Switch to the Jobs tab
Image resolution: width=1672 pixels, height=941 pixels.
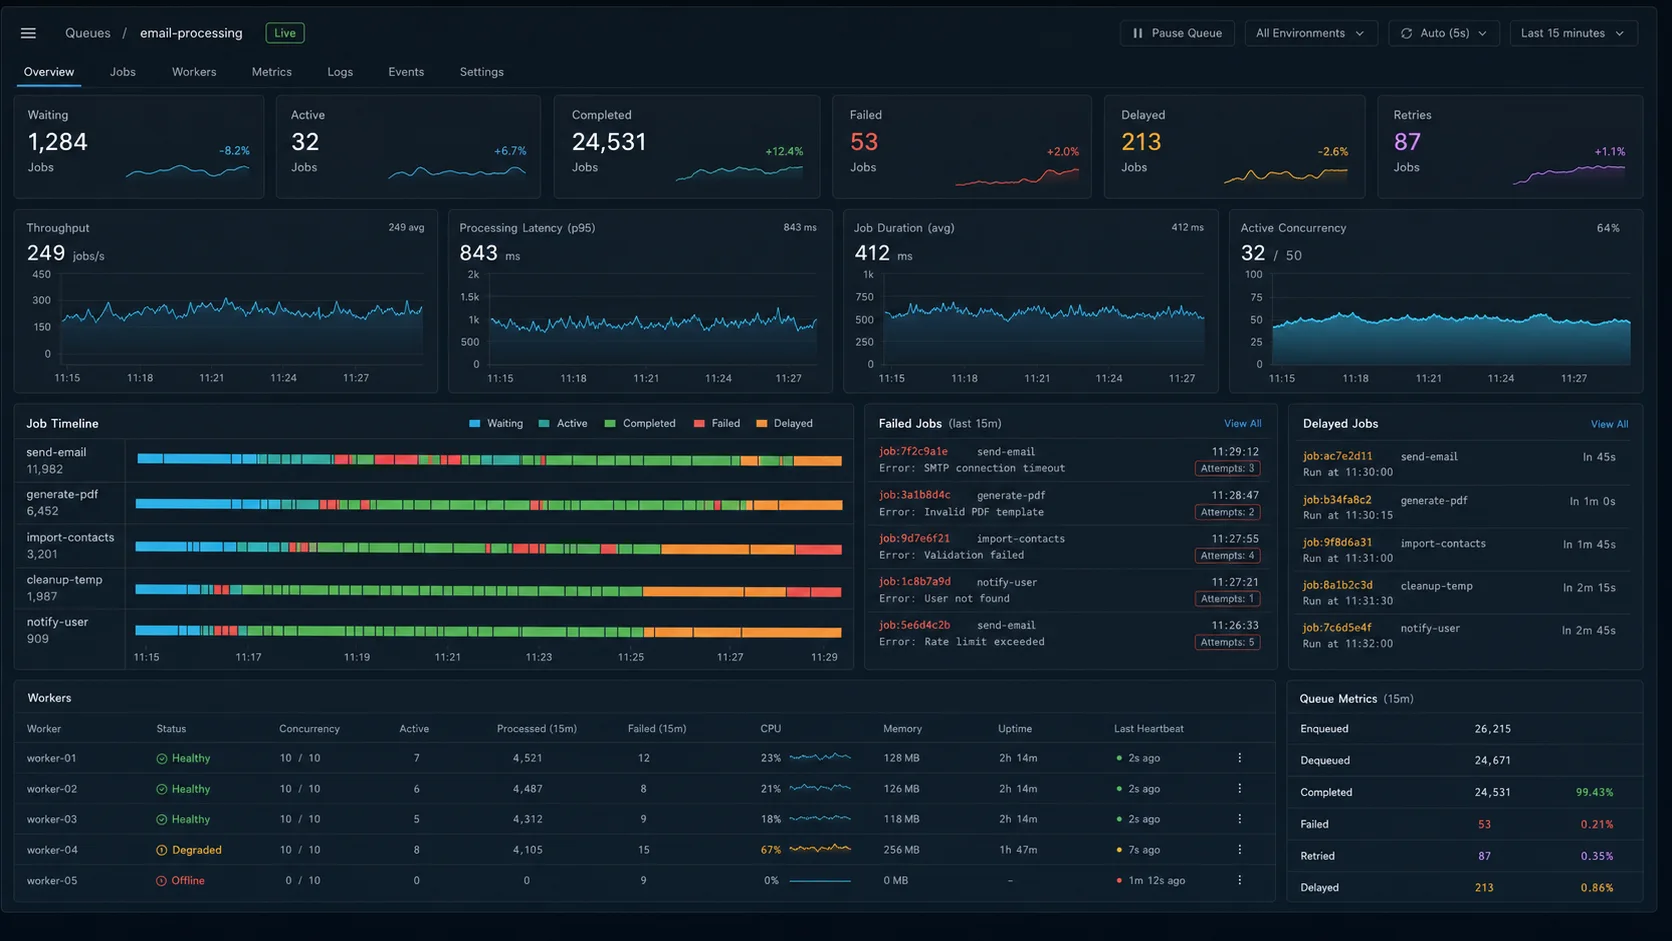pyautogui.click(x=123, y=72)
